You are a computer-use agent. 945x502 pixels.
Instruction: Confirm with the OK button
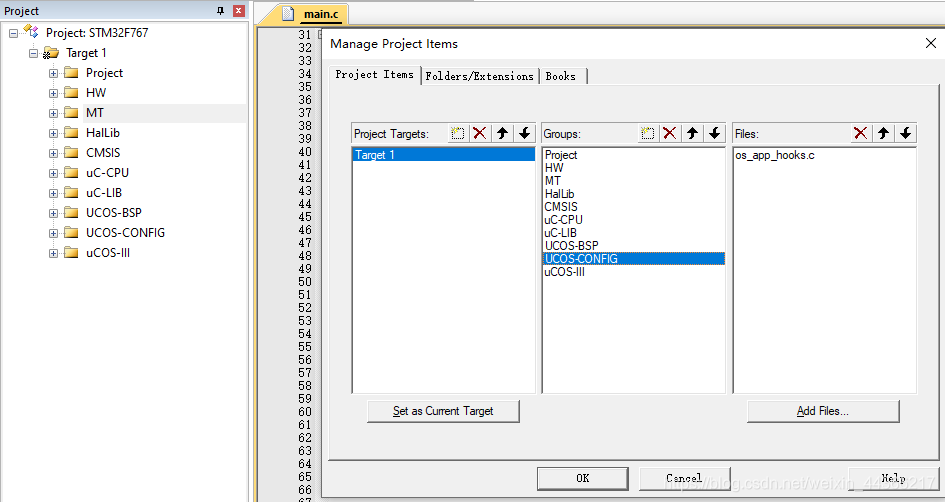pyautogui.click(x=583, y=478)
